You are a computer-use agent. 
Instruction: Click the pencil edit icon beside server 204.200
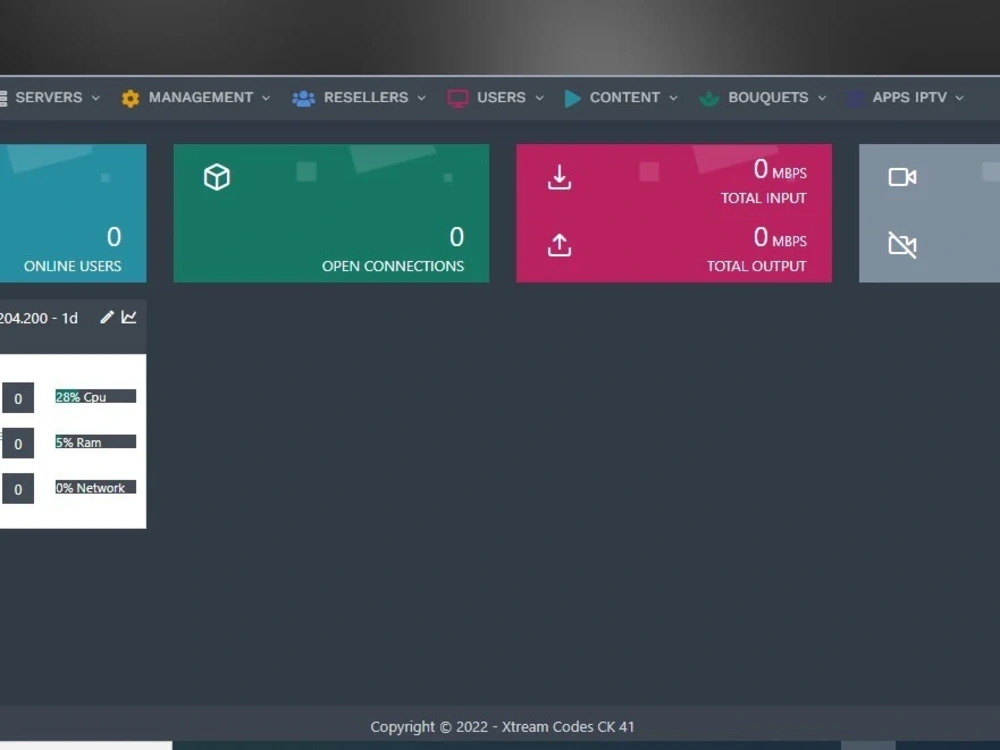(x=106, y=317)
